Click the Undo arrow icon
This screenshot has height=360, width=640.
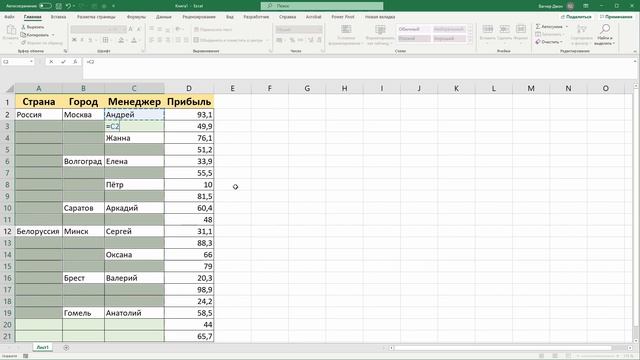68,6
